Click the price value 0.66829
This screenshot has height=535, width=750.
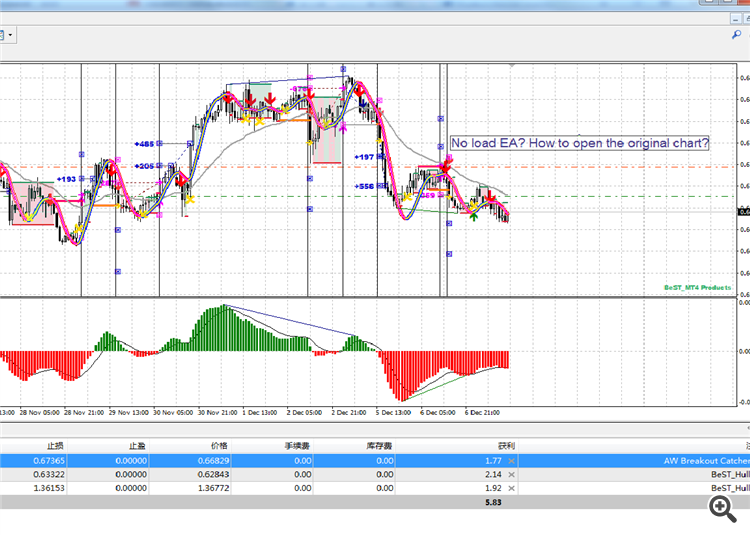click(x=213, y=461)
